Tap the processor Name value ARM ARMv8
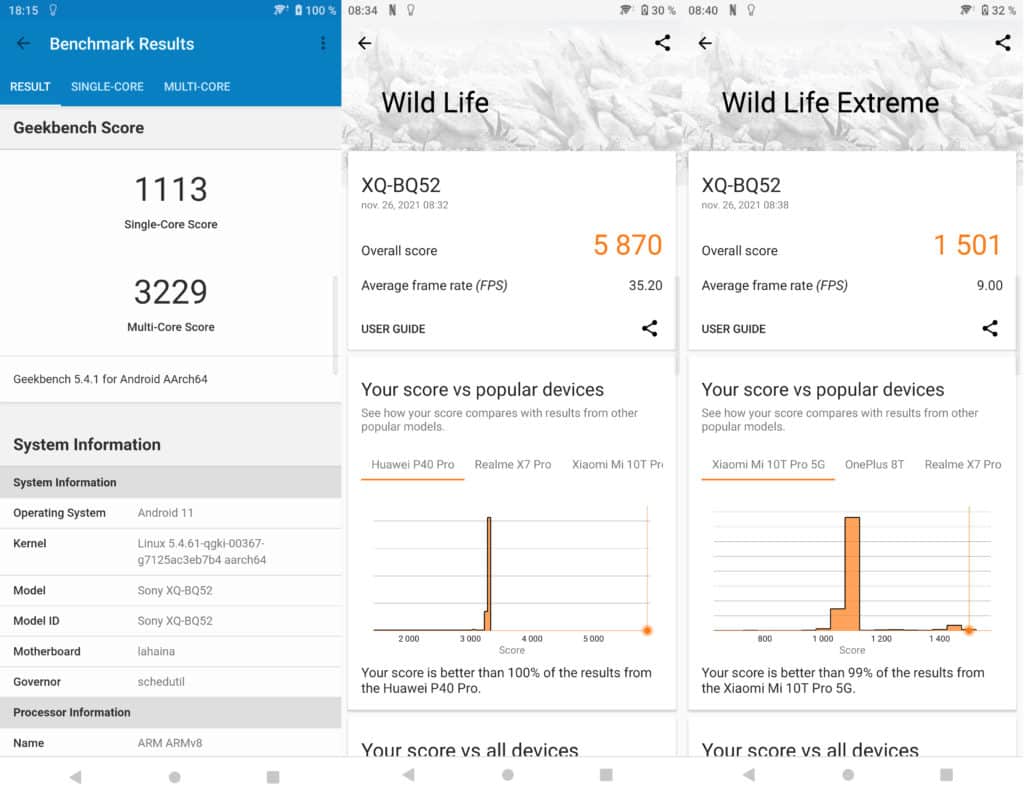The width and height of the screenshot is (1024, 796). 170,743
